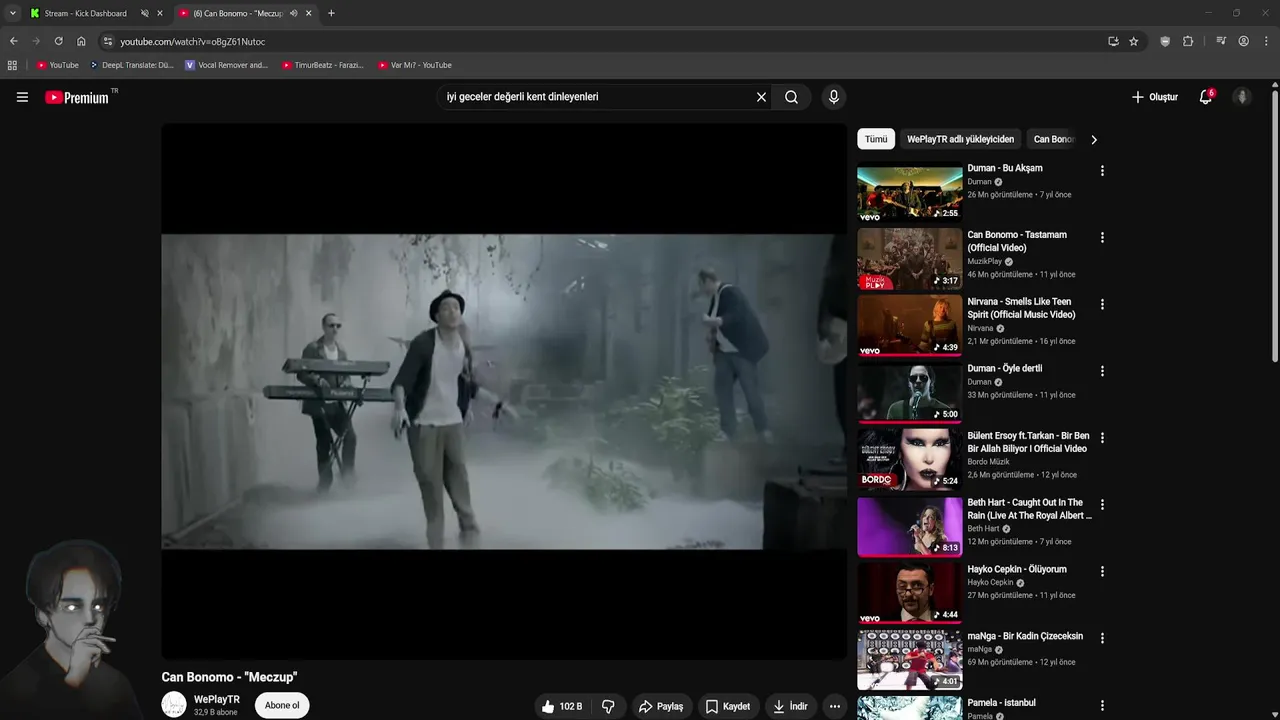Open the notifications bell
1280x720 pixels.
[1206, 97]
